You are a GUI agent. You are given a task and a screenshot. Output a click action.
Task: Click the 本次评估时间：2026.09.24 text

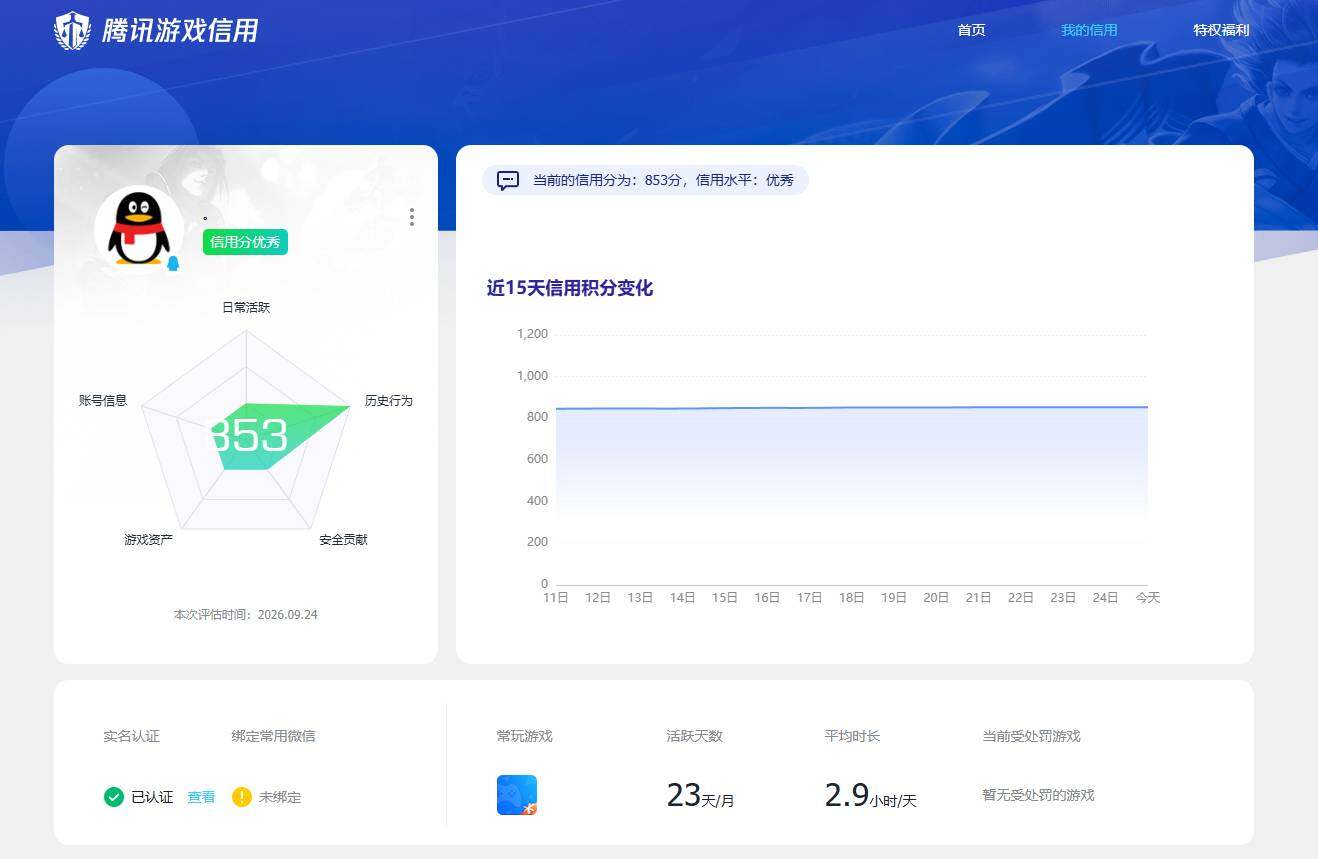[246, 614]
